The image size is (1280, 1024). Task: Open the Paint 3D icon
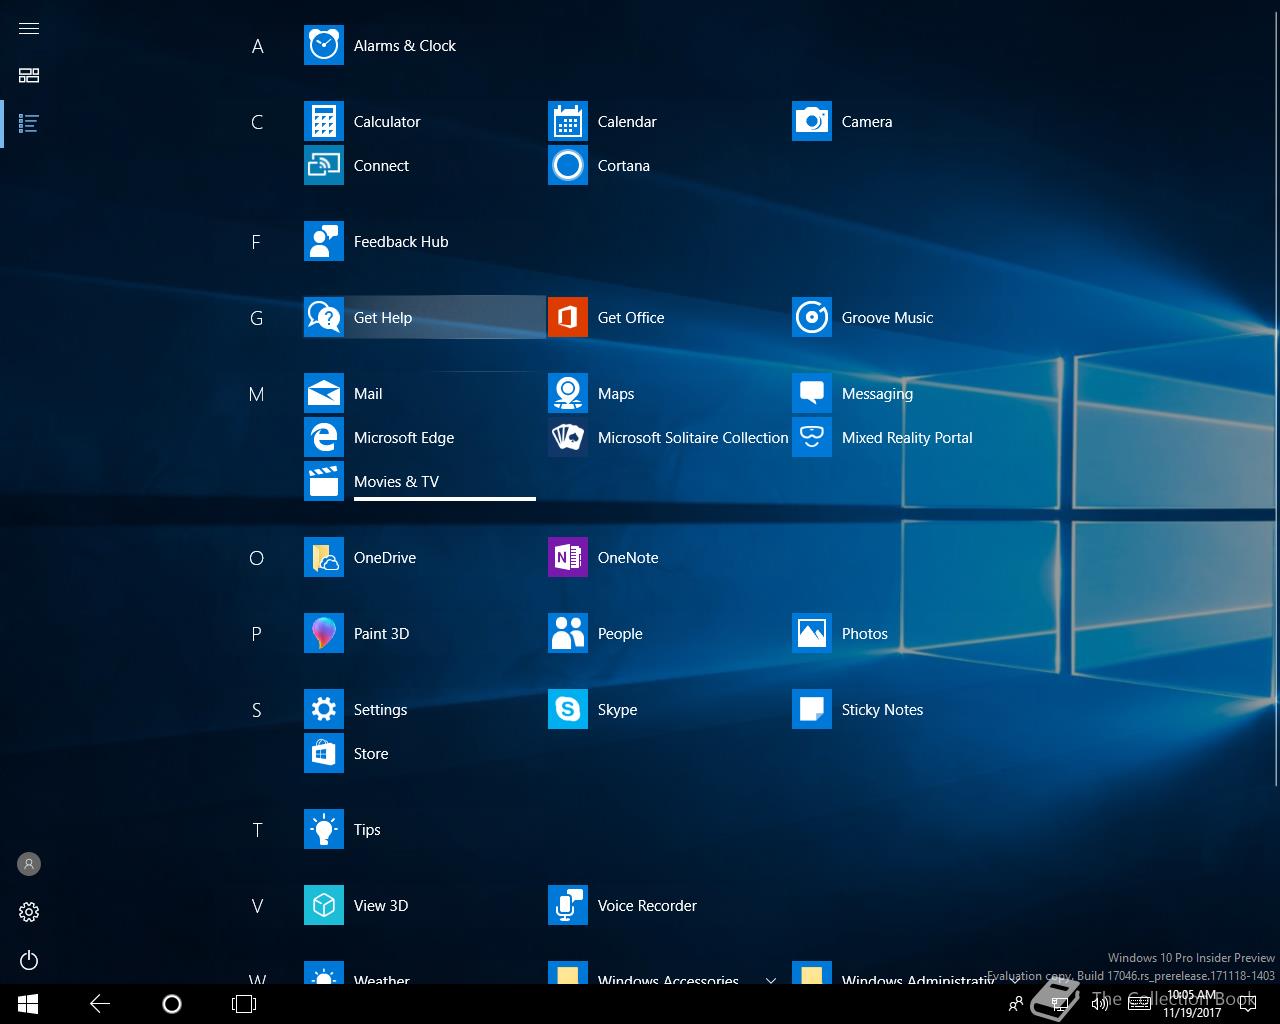324,634
